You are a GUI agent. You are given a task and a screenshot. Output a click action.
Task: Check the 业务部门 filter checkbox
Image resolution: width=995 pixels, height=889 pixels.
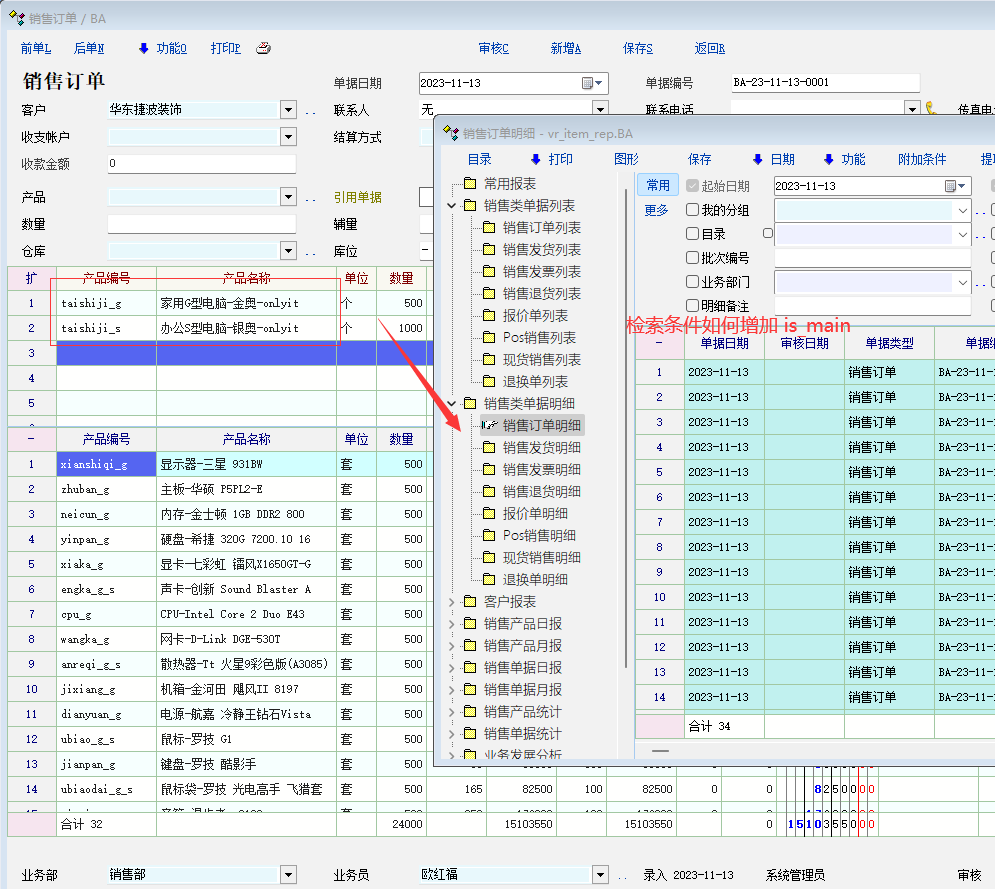(x=692, y=282)
